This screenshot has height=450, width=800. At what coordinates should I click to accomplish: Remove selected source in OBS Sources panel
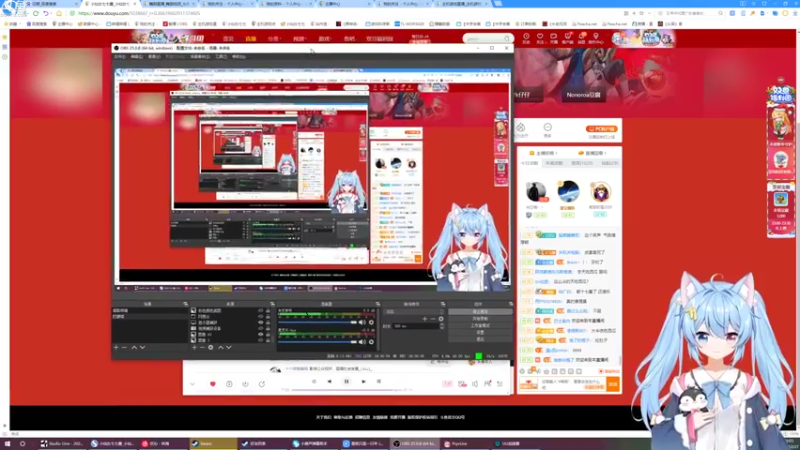coord(202,347)
